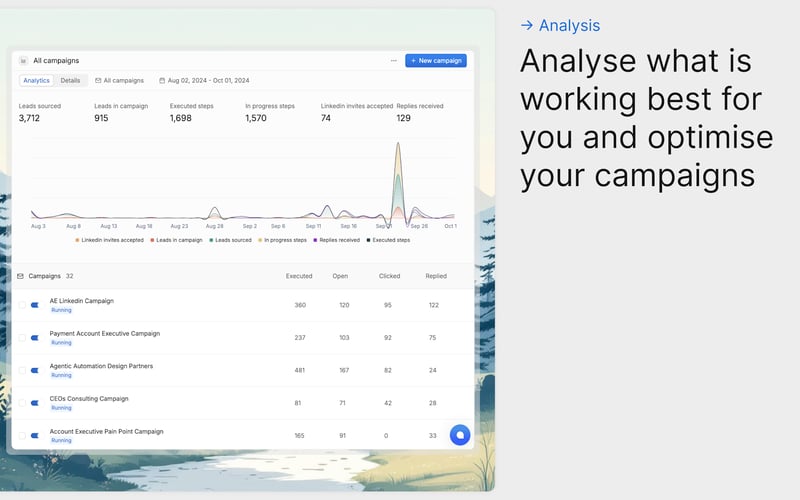Check the CEOs Consulting Campaign checkbox

(x=22, y=403)
